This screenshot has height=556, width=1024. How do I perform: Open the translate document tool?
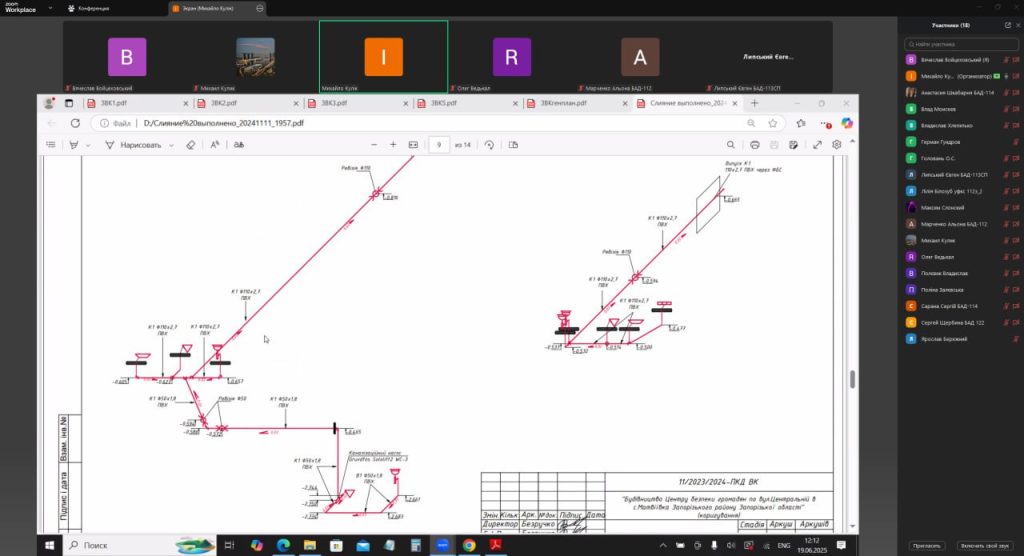click(239, 145)
